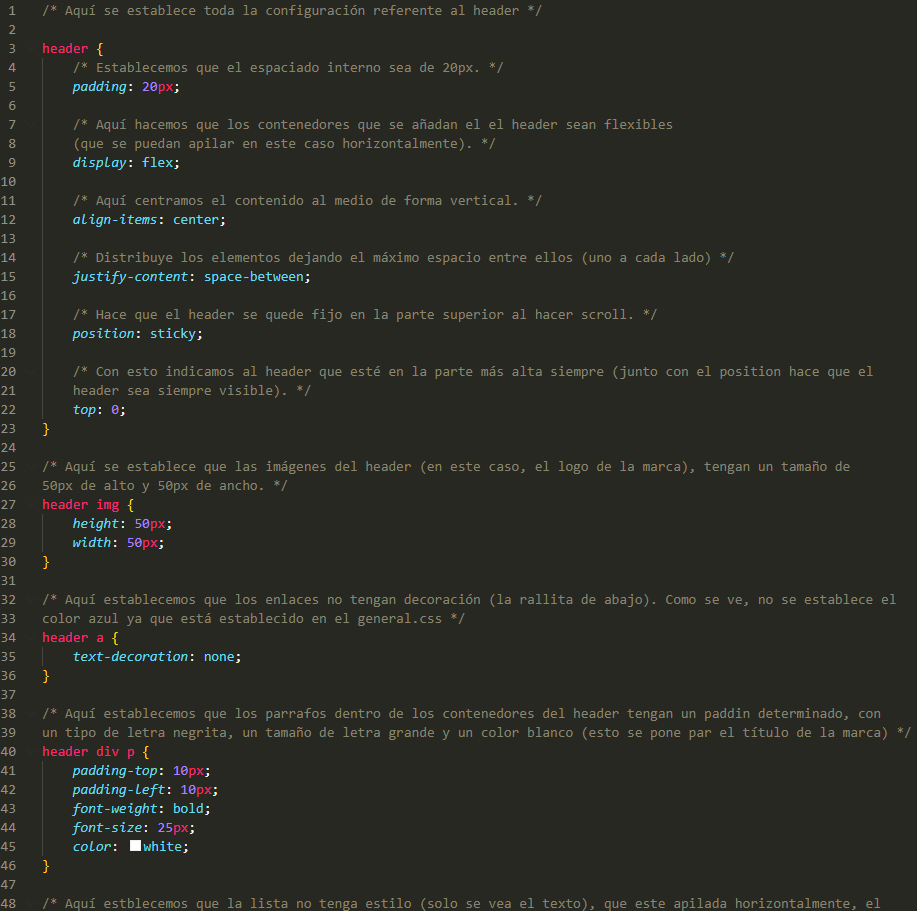Click the comment 'Aquí centramos el contenido'

click(x=307, y=201)
